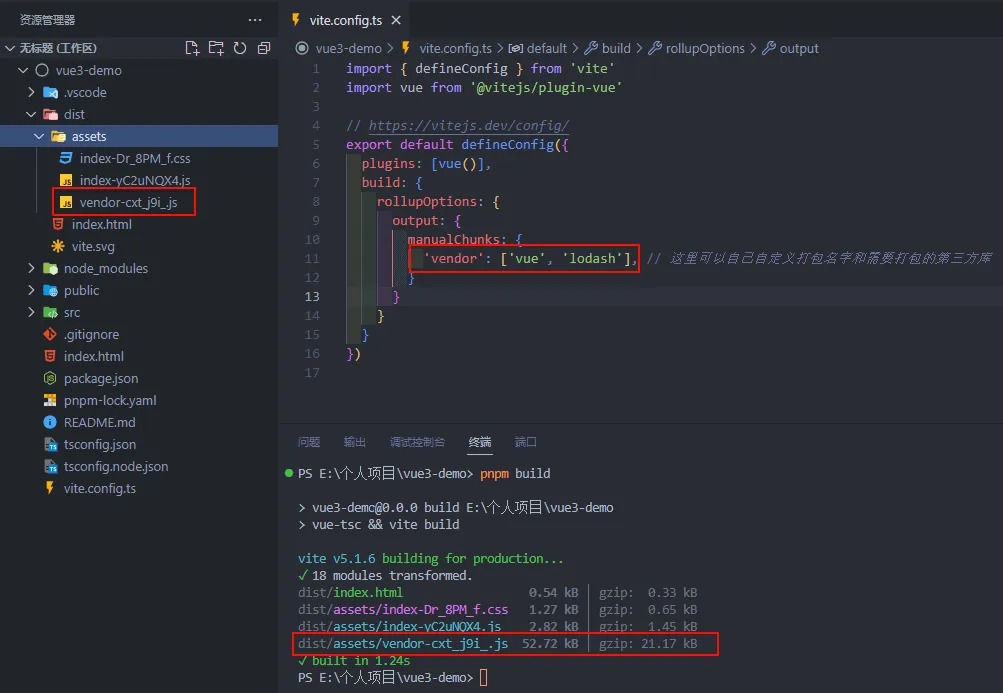Open index-yC2uNQX4.js file

135,180
